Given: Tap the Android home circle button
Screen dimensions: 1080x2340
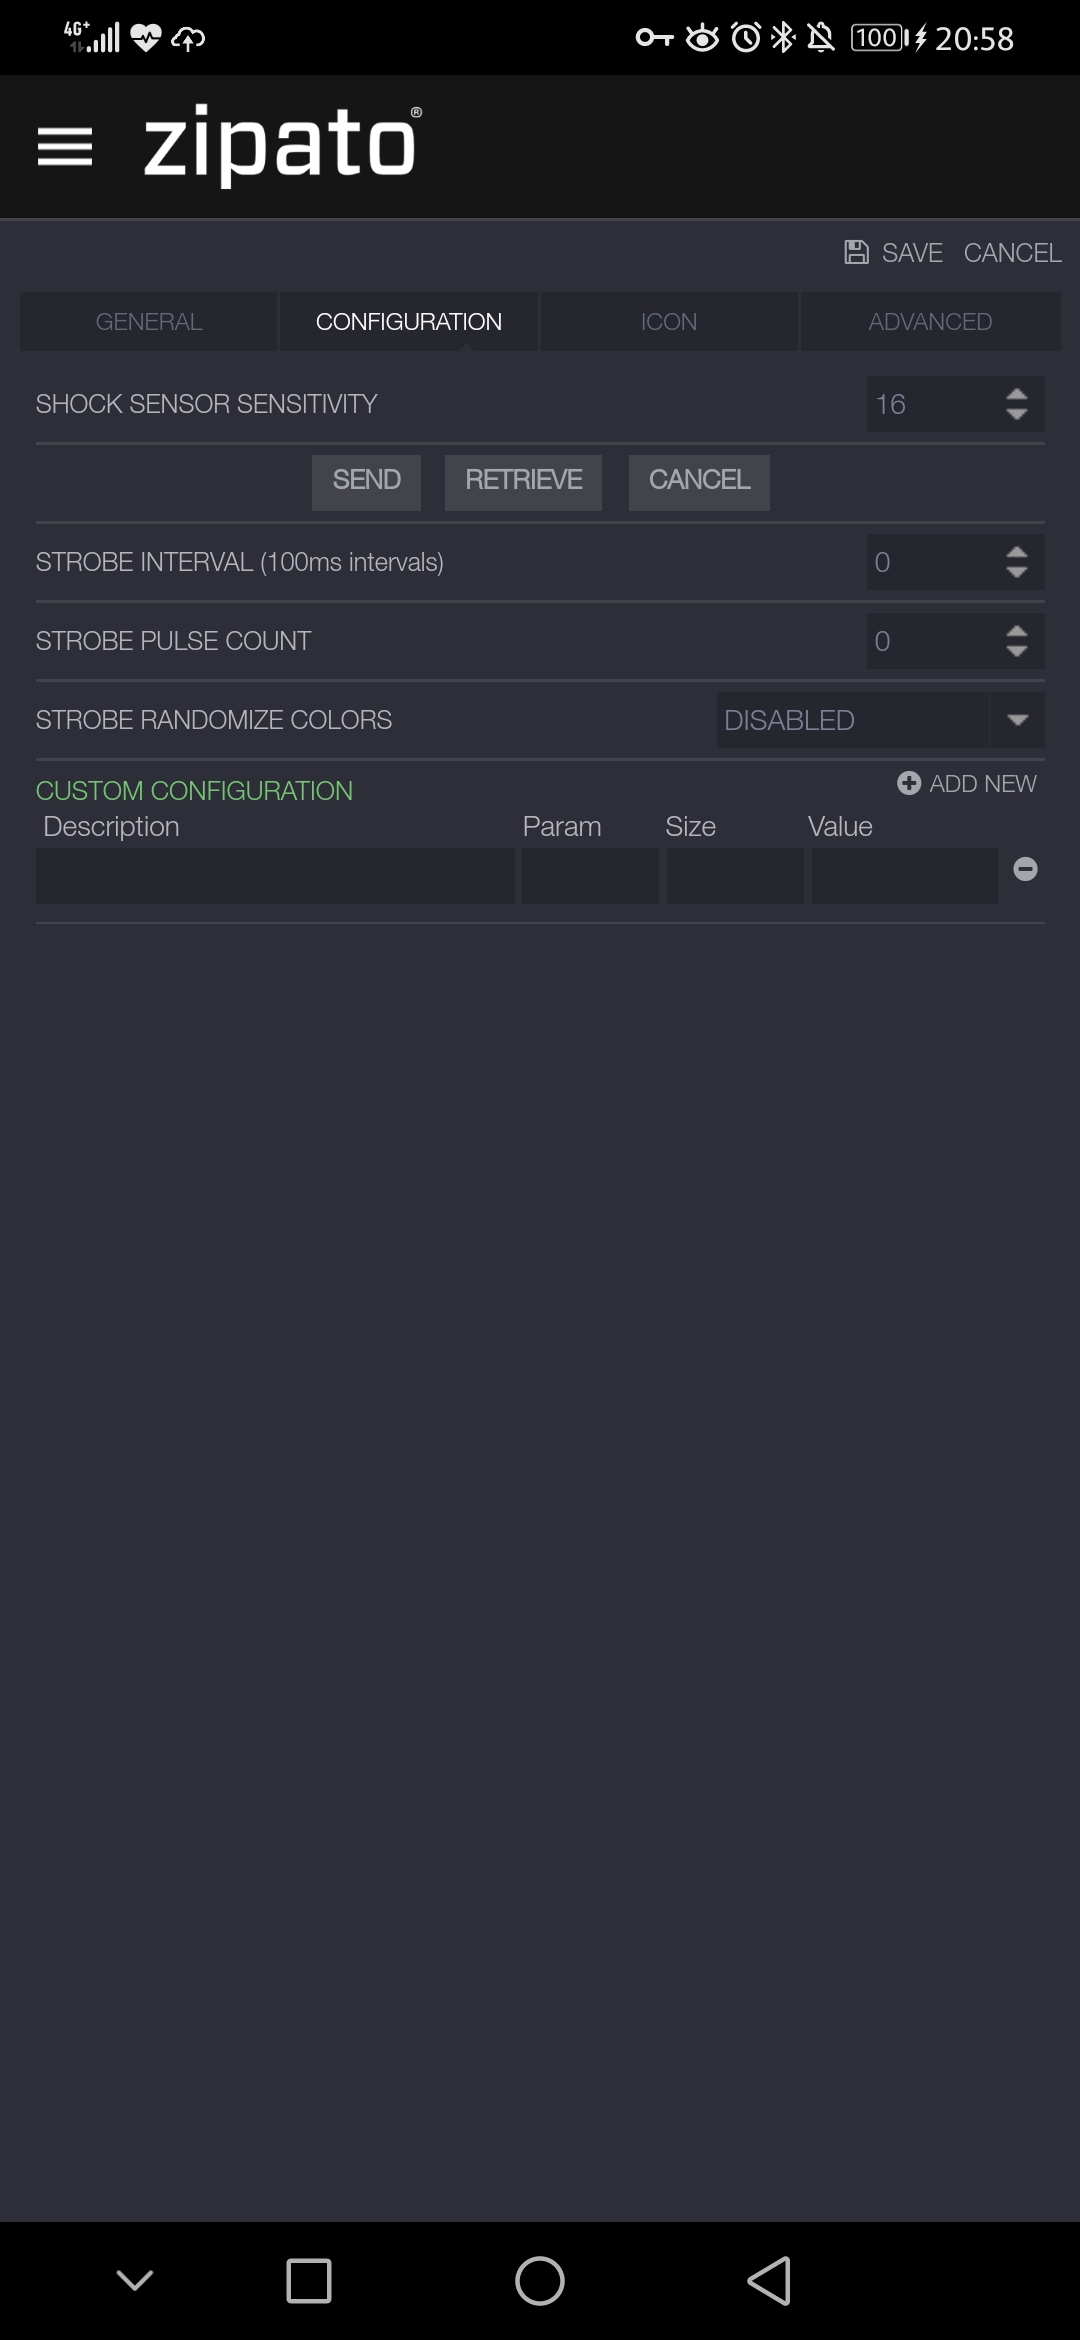Looking at the screenshot, I should [540, 2281].
